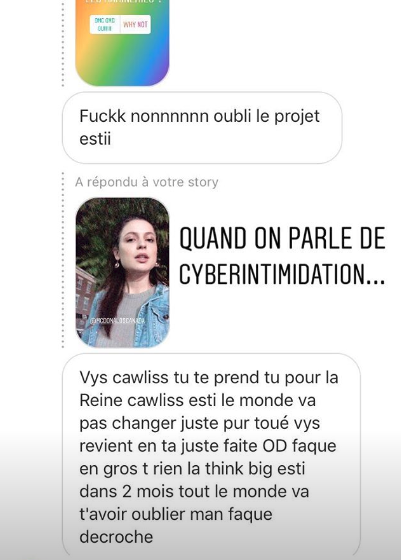Tap the @mcdonaldscanada mention on the story

pos(117,320)
